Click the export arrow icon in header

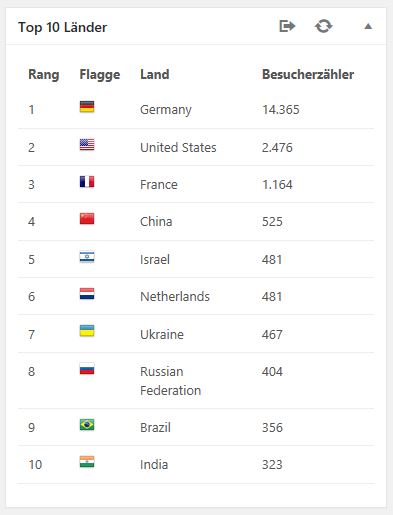pos(287,26)
